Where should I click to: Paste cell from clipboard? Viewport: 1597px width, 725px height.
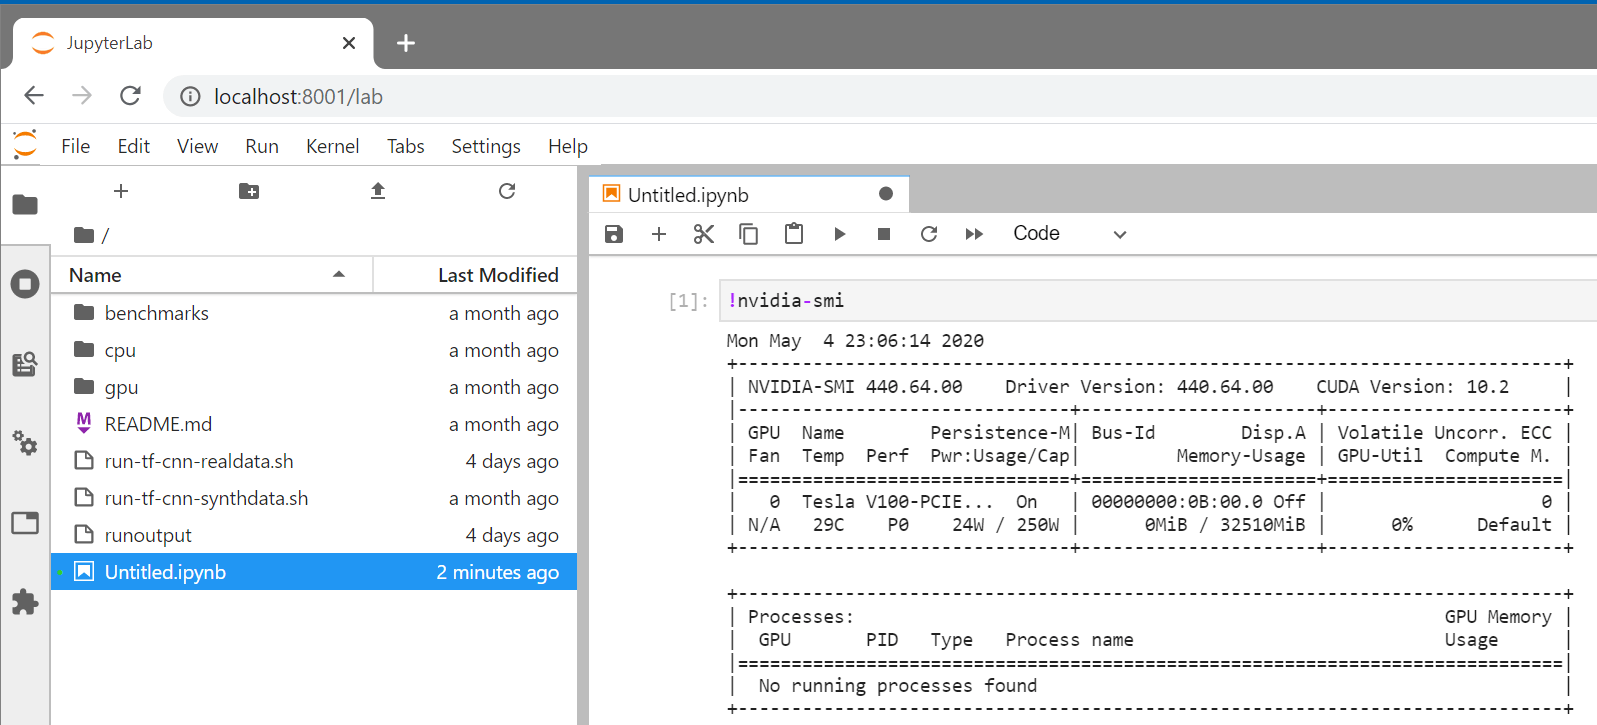click(794, 234)
